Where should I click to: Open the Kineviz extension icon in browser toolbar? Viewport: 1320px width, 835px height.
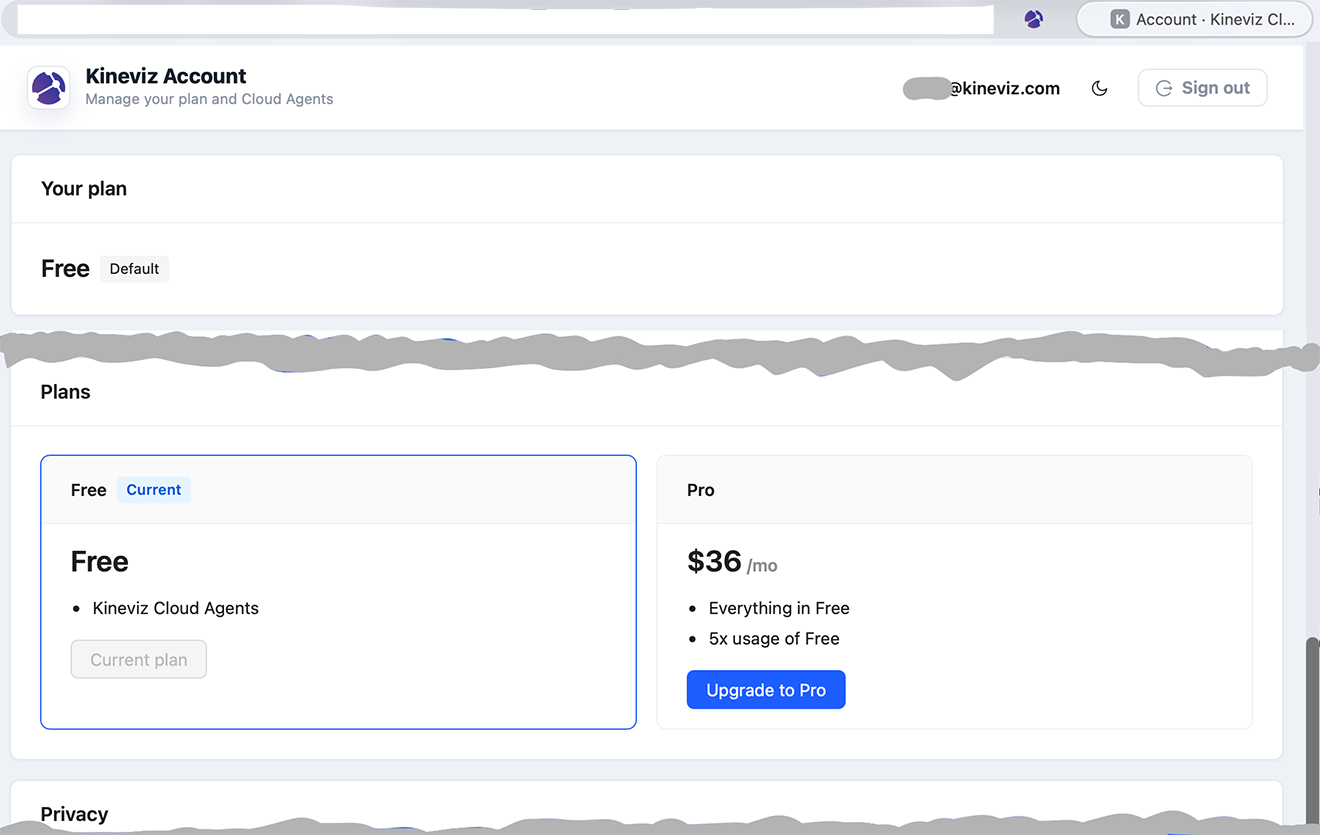tap(1034, 19)
